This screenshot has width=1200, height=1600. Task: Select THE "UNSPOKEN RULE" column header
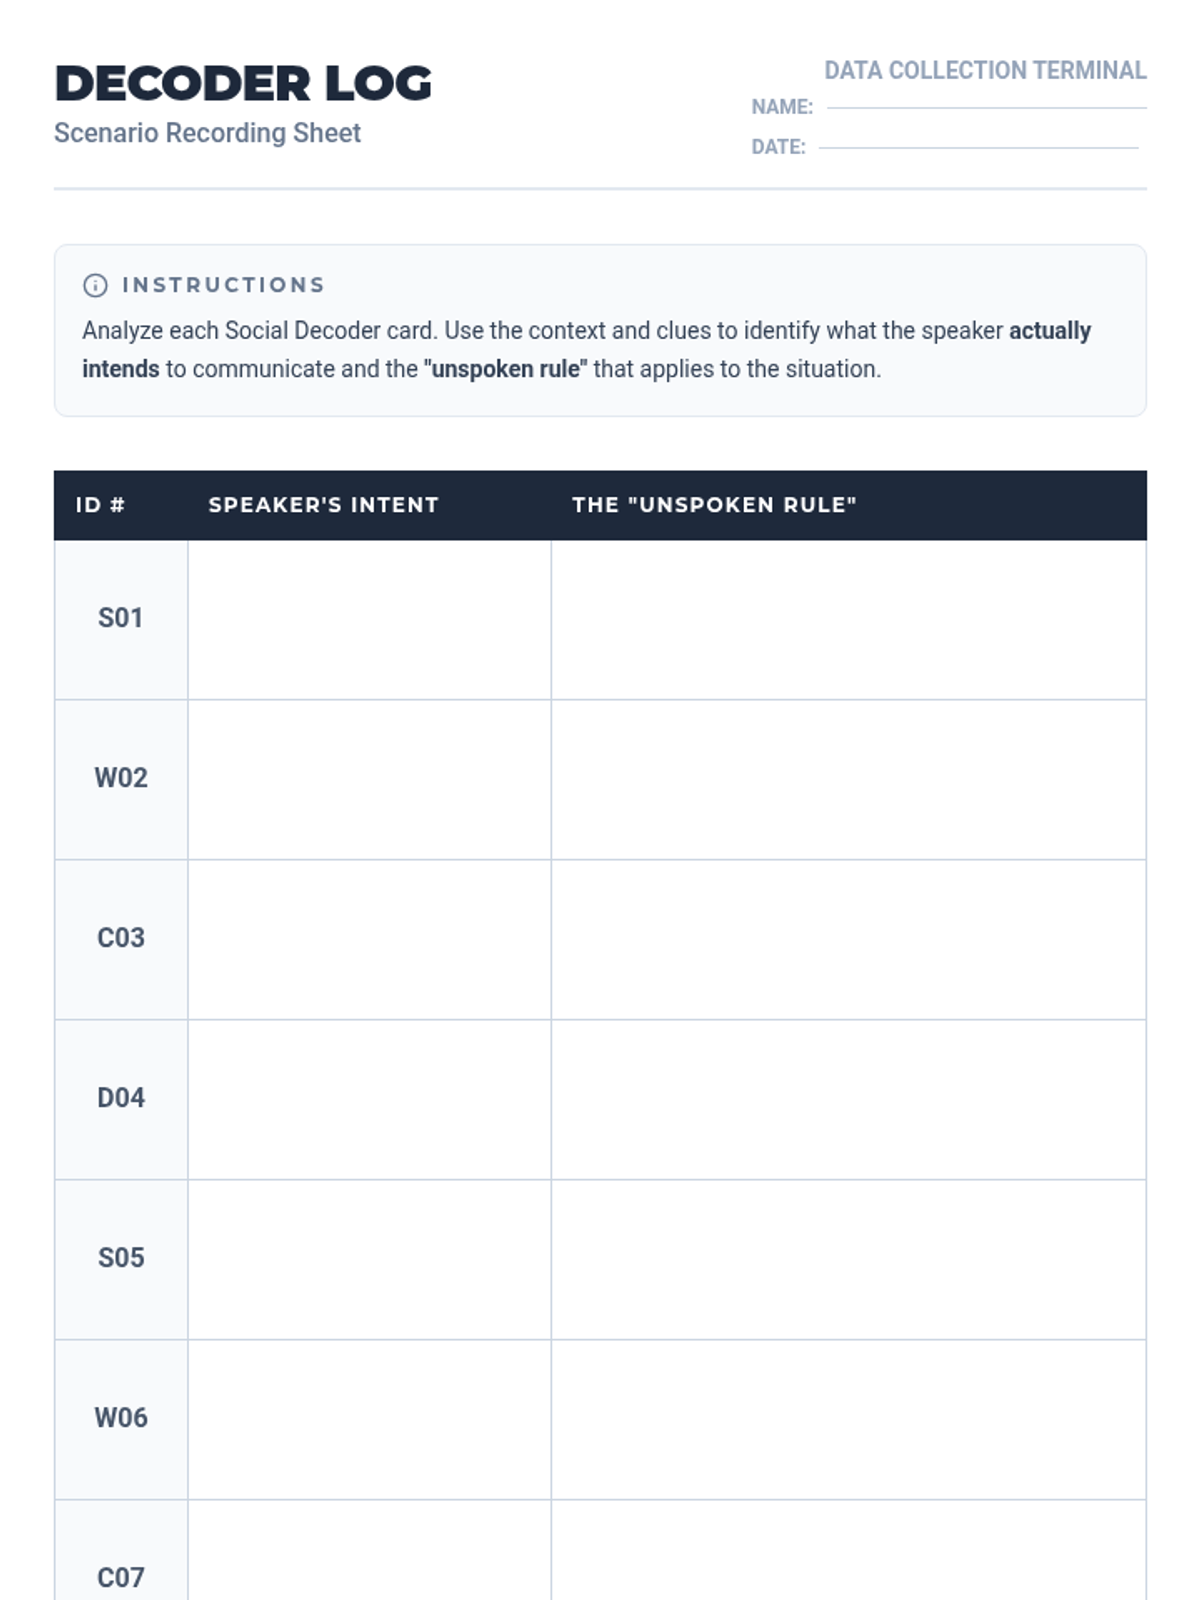[714, 505]
